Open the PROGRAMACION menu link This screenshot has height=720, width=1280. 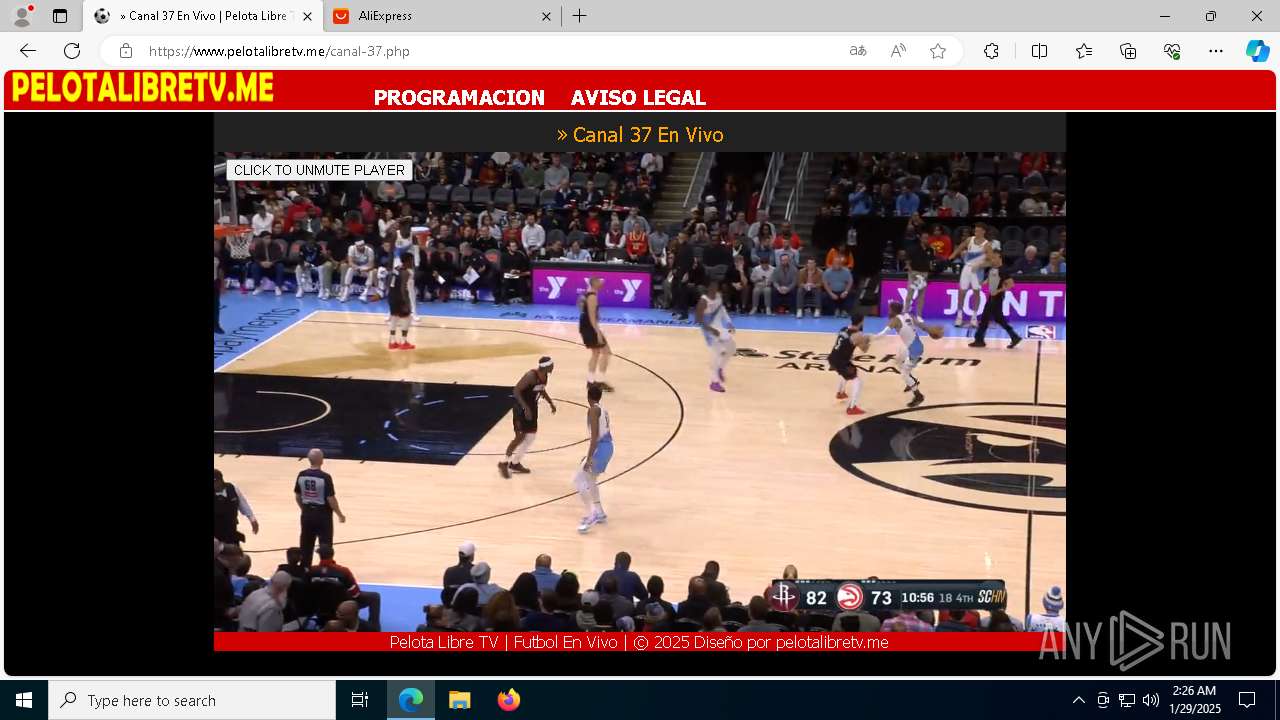(x=459, y=97)
